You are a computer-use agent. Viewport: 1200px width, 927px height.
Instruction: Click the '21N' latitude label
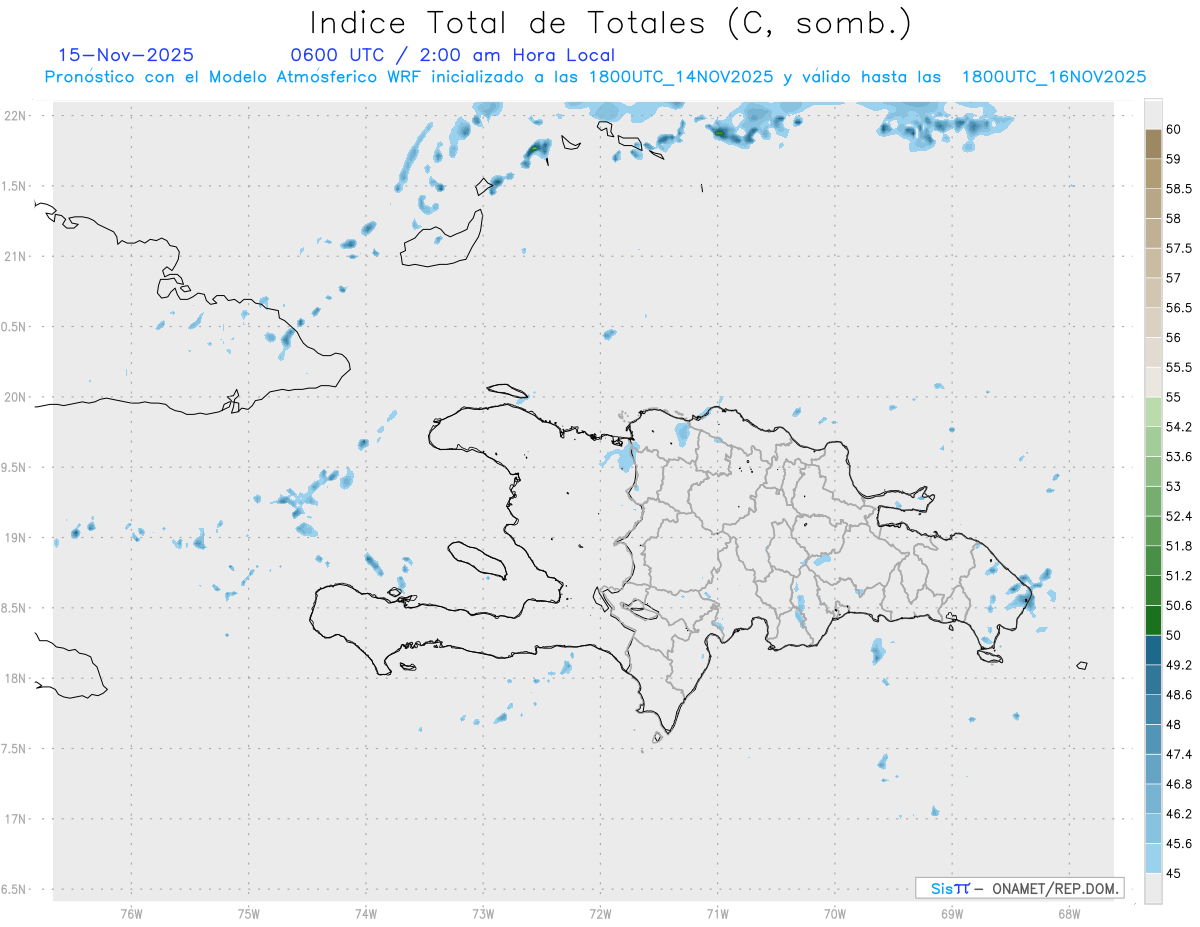pyautogui.click(x=15, y=257)
